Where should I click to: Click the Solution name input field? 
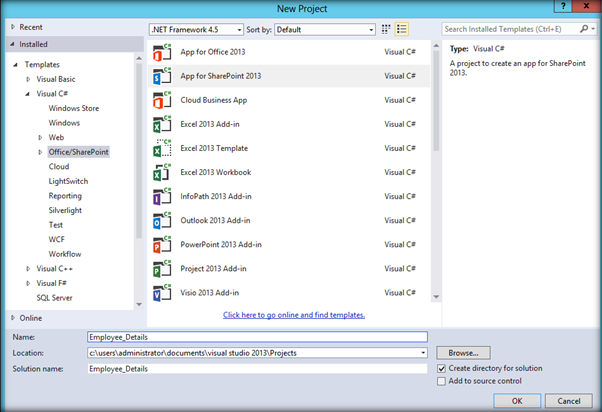pos(257,369)
